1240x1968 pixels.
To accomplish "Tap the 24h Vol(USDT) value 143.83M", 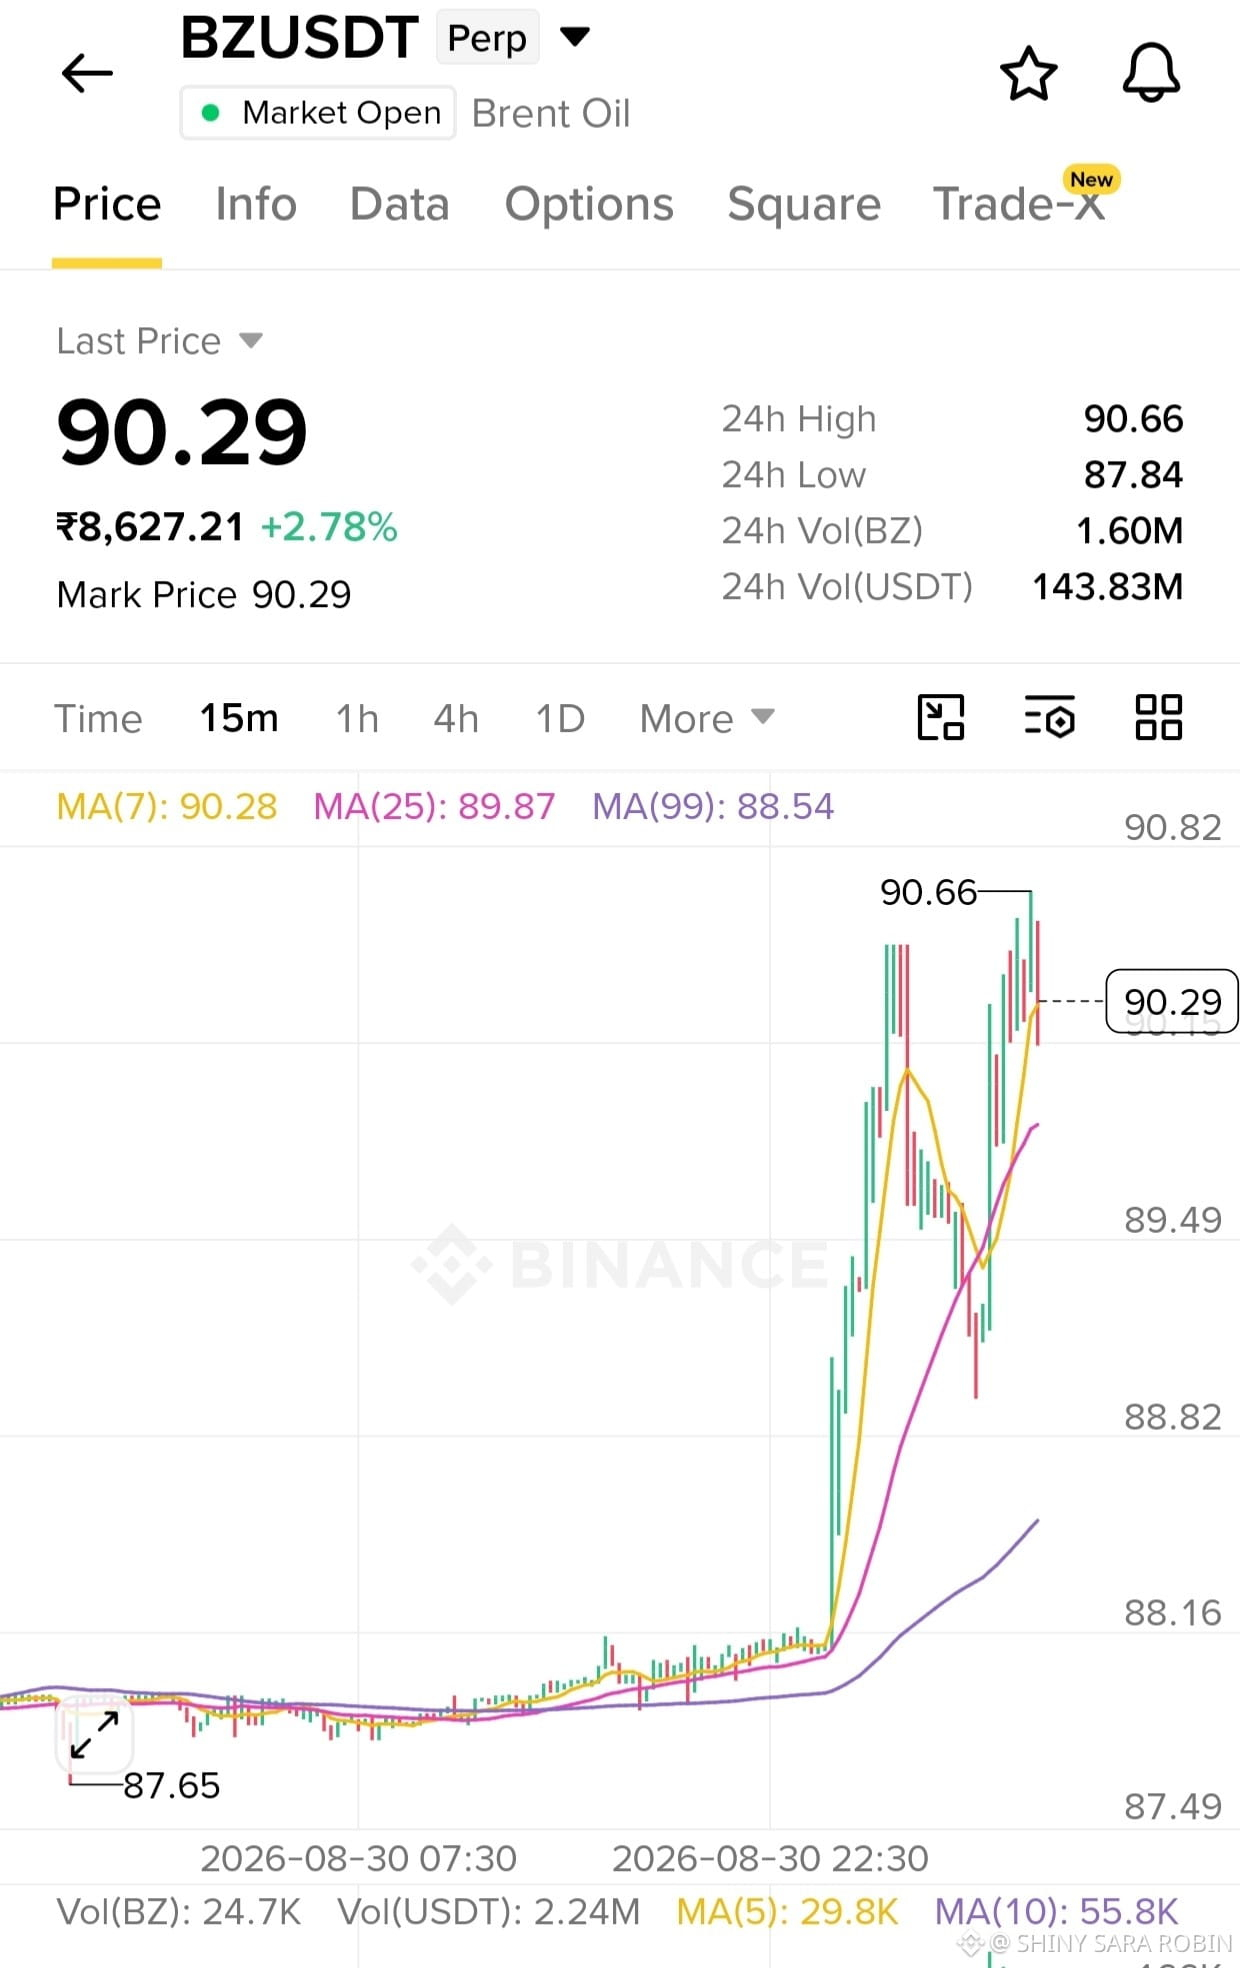I will (x=1107, y=587).
